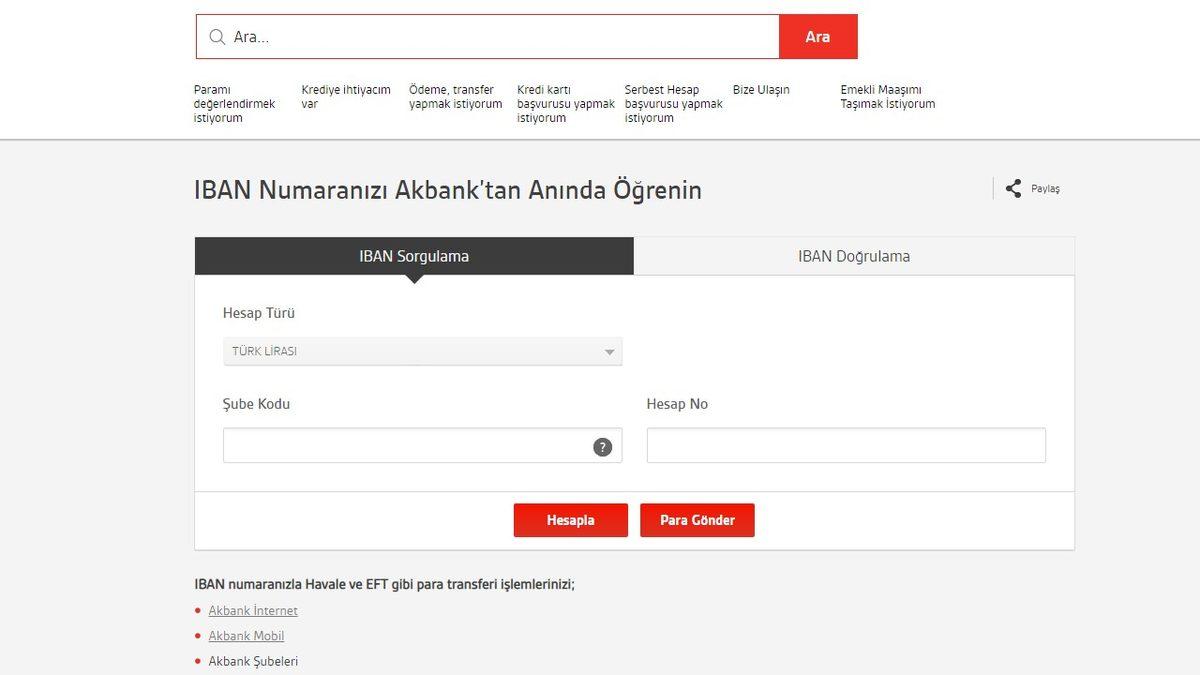The height and width of the screenshot is (675, 1200).
Task: Open the Akbank İnternet link
Action: [x=253, y=610]
